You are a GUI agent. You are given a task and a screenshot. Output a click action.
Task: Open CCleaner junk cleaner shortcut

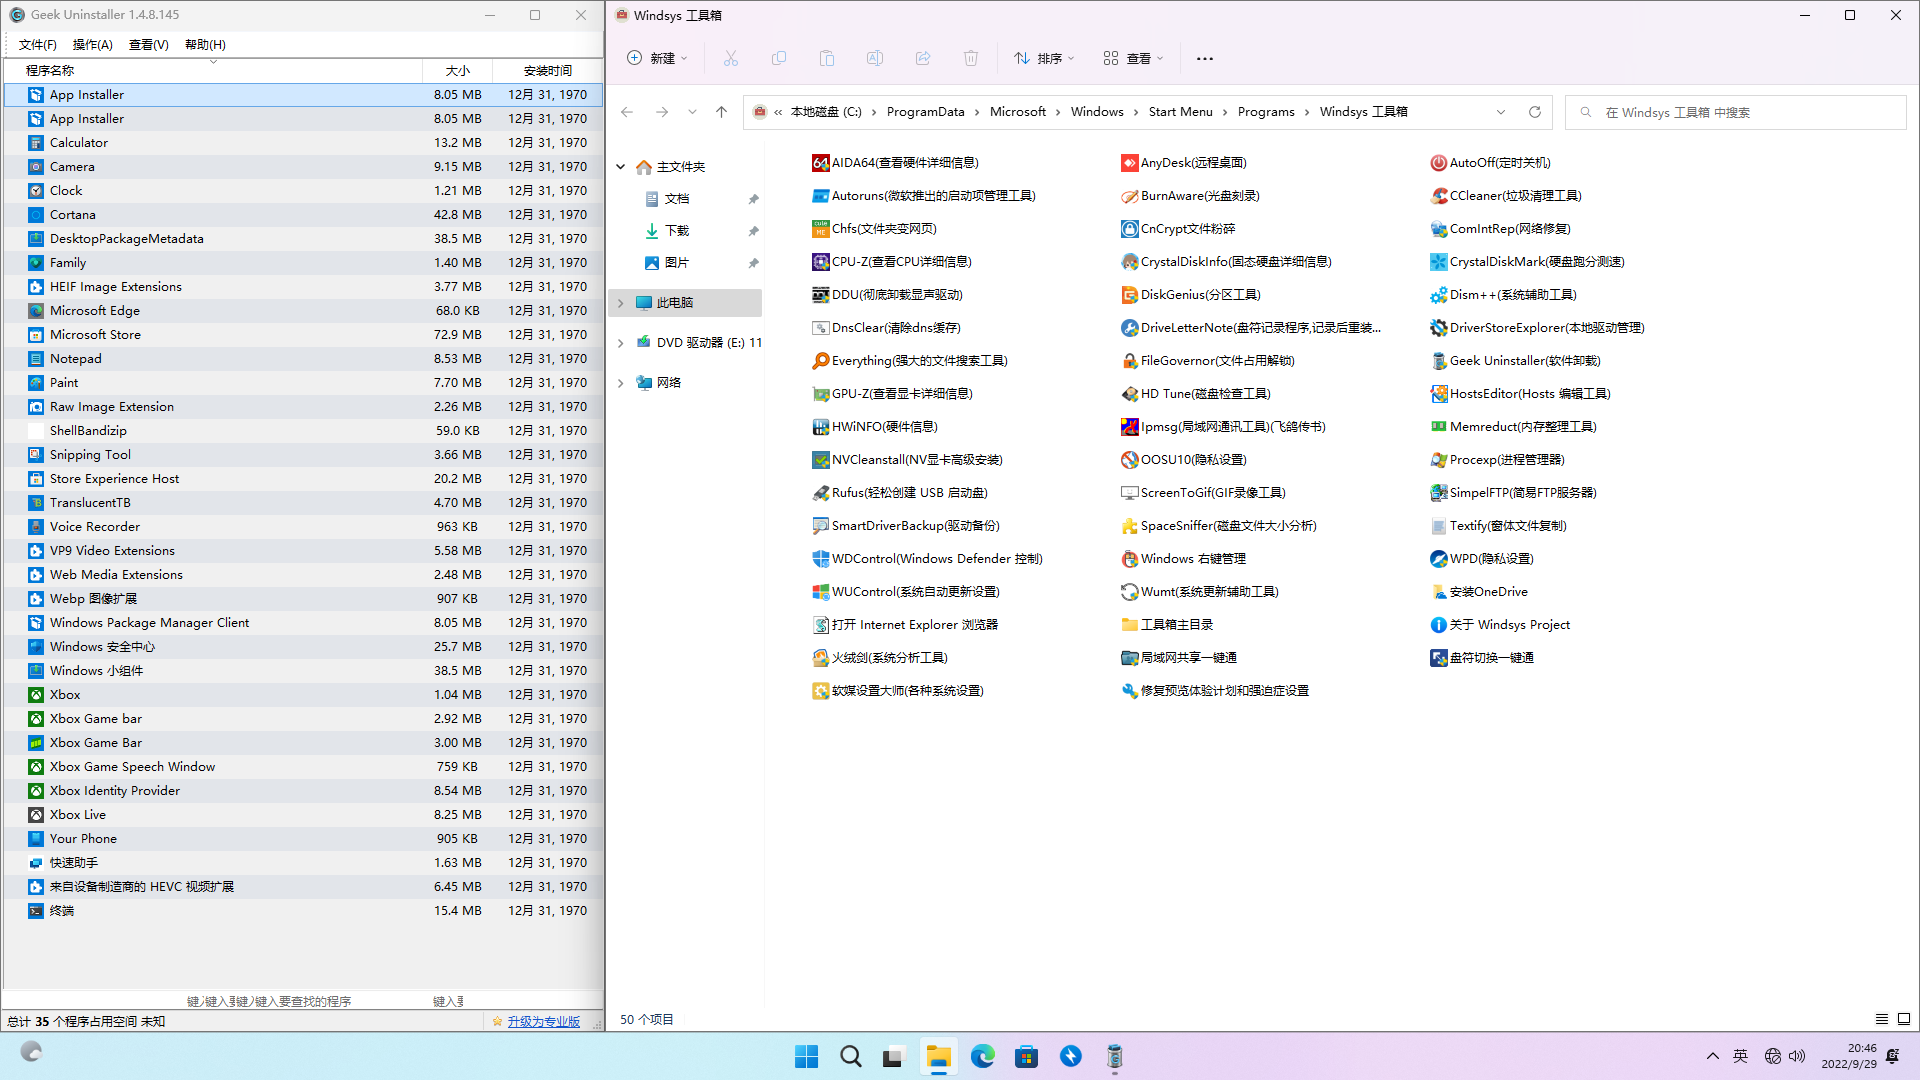pos(1514,196)
